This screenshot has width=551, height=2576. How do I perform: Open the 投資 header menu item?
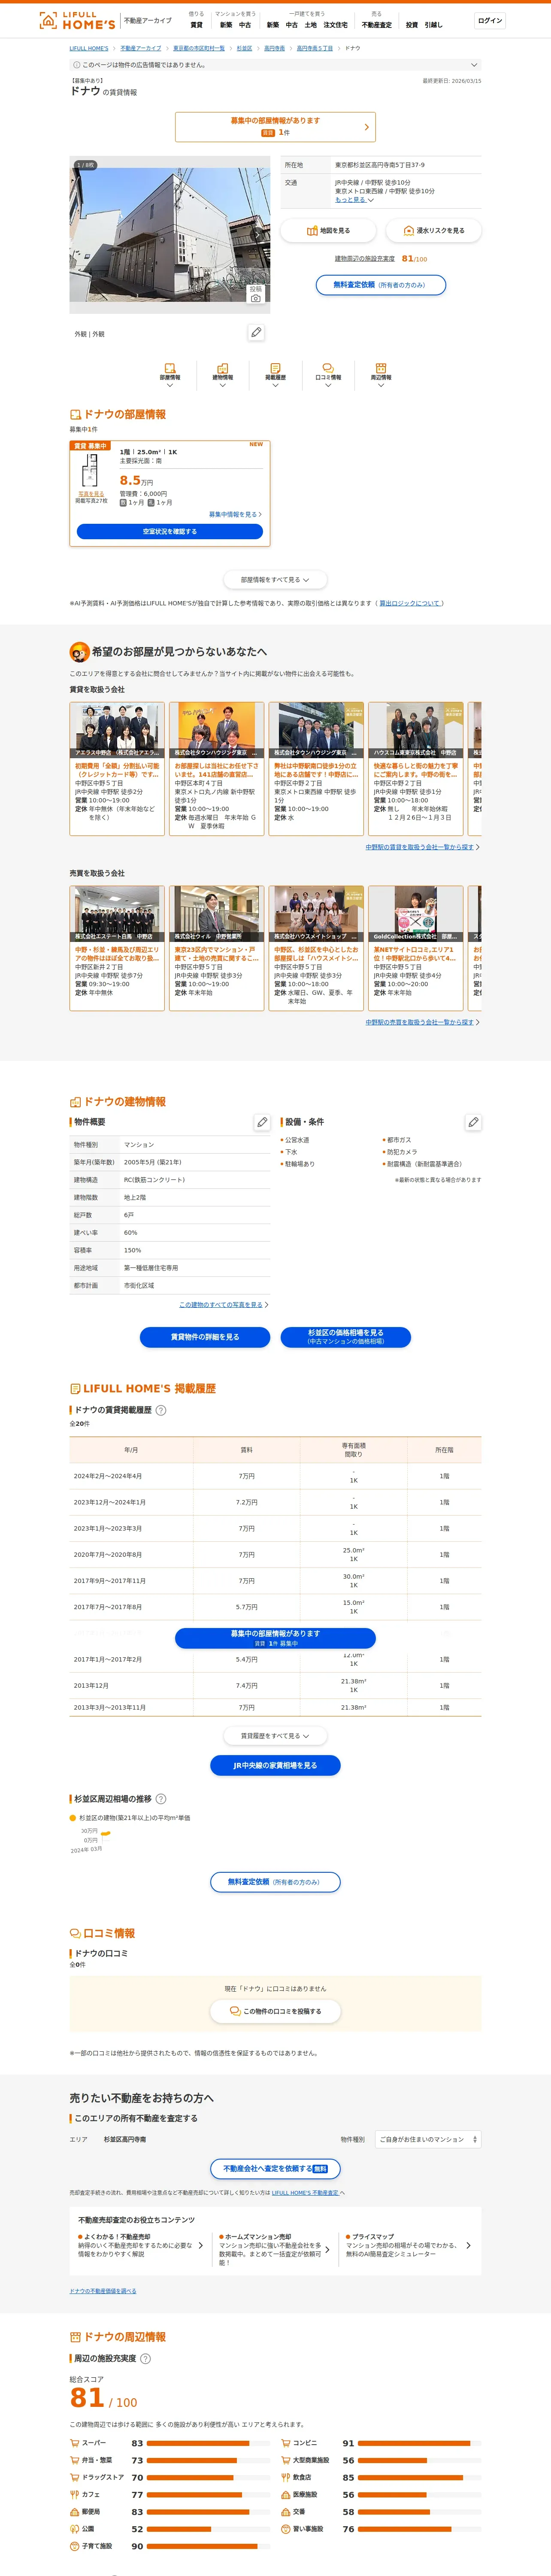pos(412,25)
